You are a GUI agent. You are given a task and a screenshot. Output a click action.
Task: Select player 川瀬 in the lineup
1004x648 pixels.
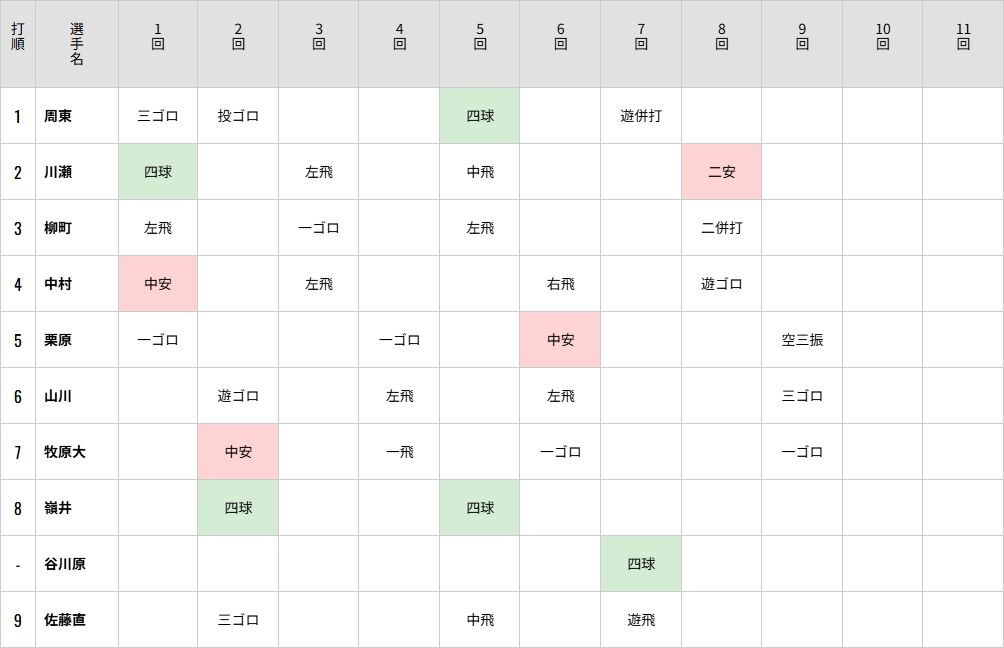tap(58, 172)
